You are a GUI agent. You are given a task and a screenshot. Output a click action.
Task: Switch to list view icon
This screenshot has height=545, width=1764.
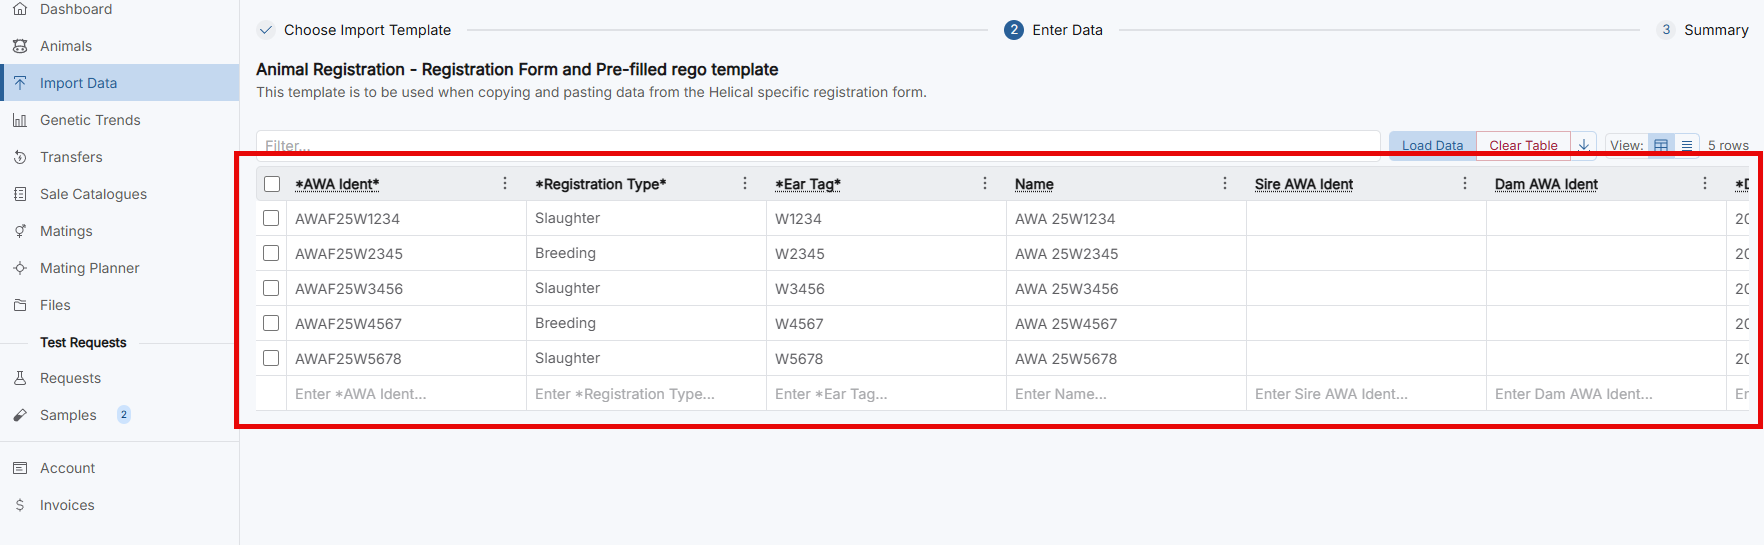[x=1687, y=145]
